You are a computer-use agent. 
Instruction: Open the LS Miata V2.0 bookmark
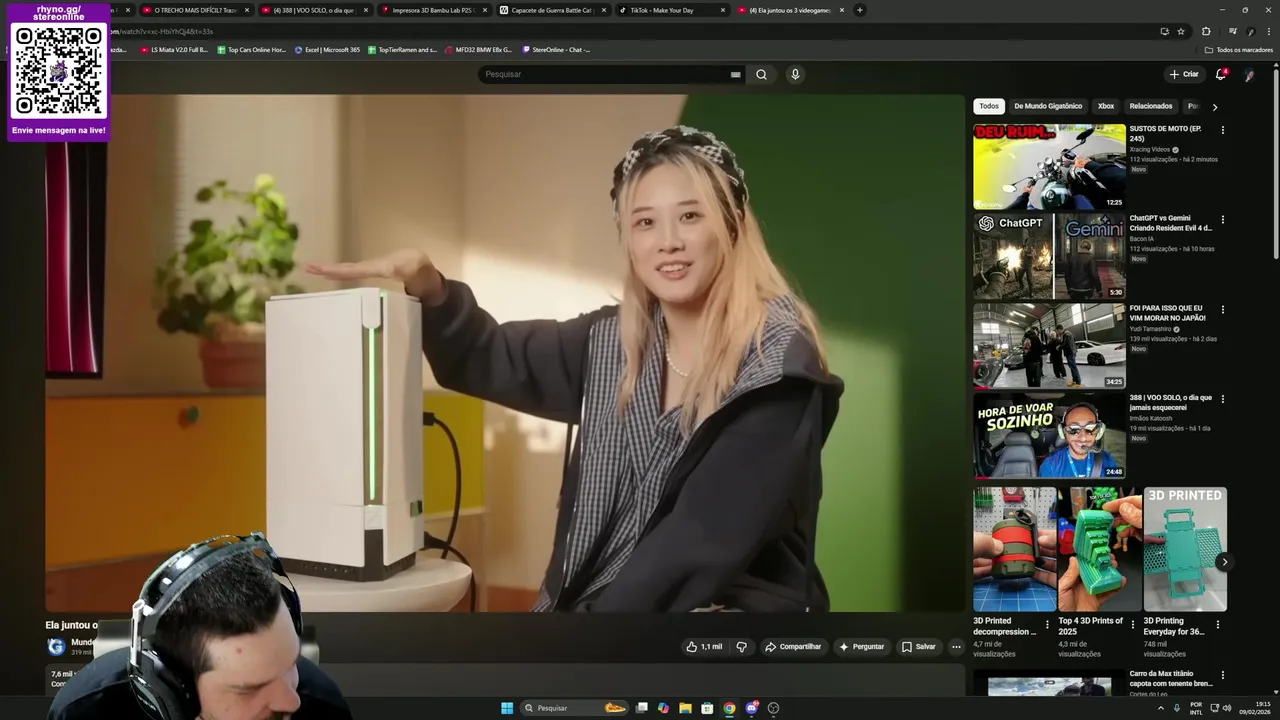[x=174, y=49]
